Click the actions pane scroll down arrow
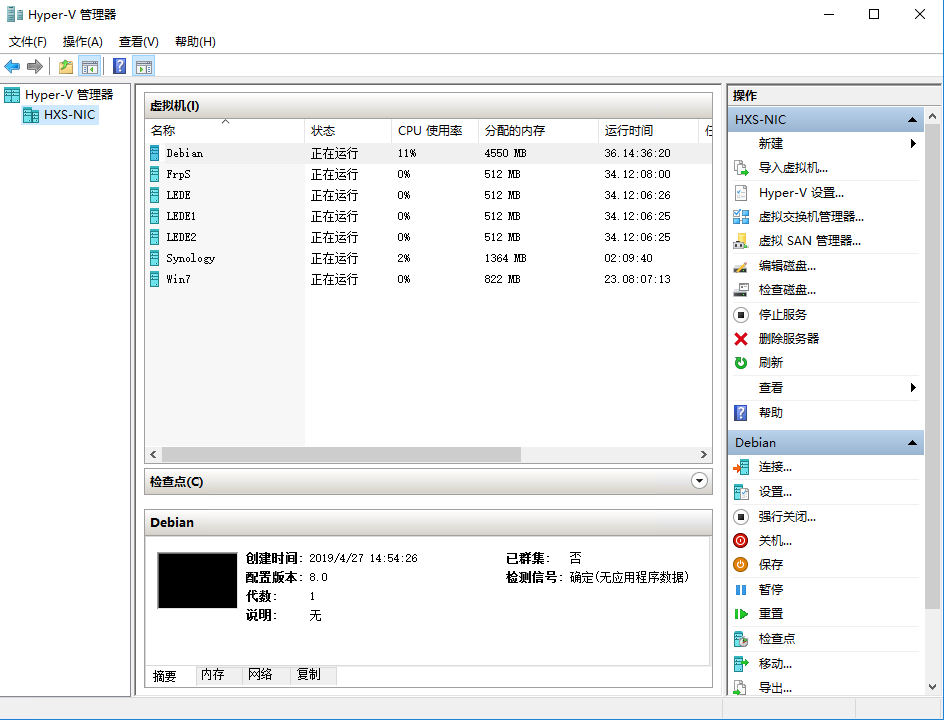 932,687
